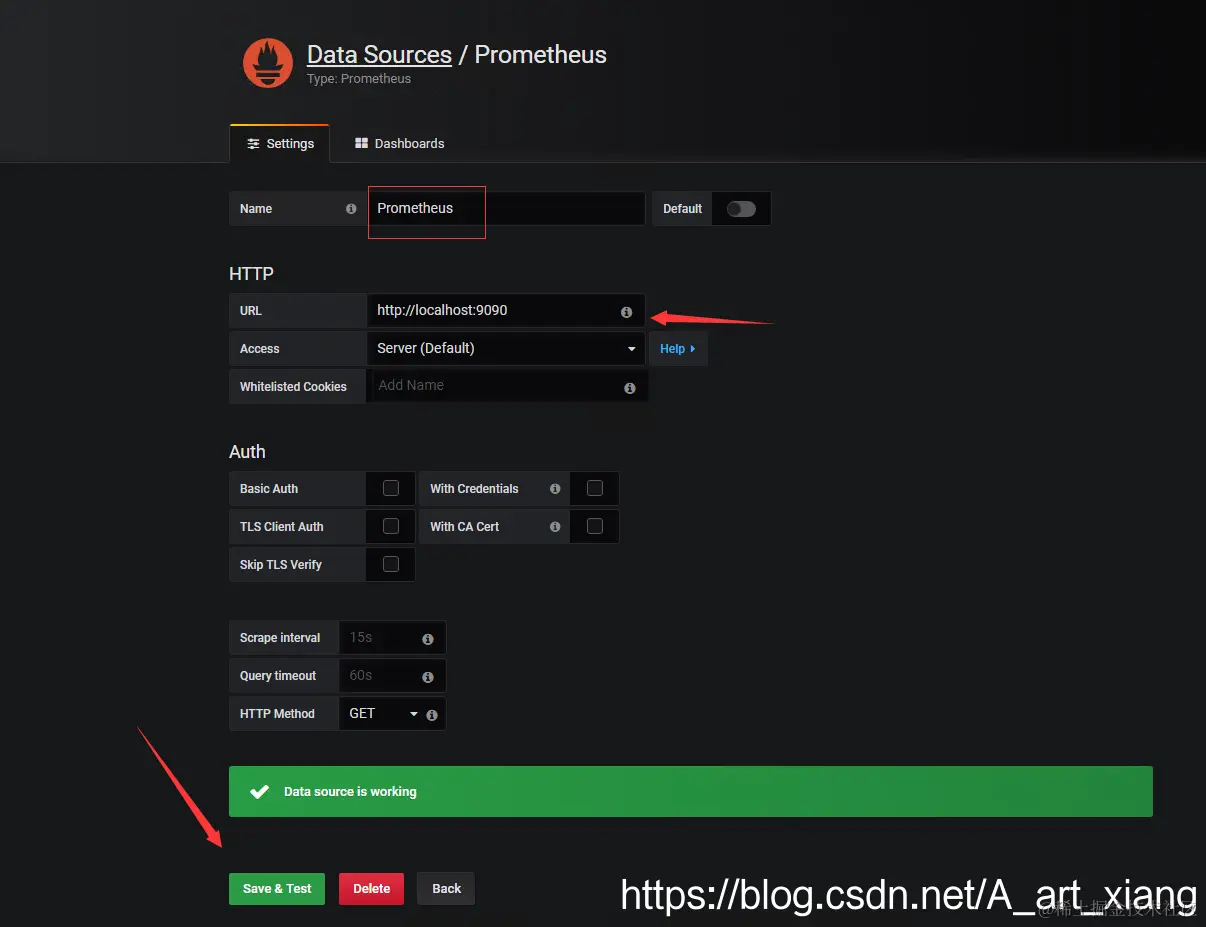Screen dimensions: 1206x927
Task: Click the Prometheus flame logo icon
Action: click(x=268, y=62)
